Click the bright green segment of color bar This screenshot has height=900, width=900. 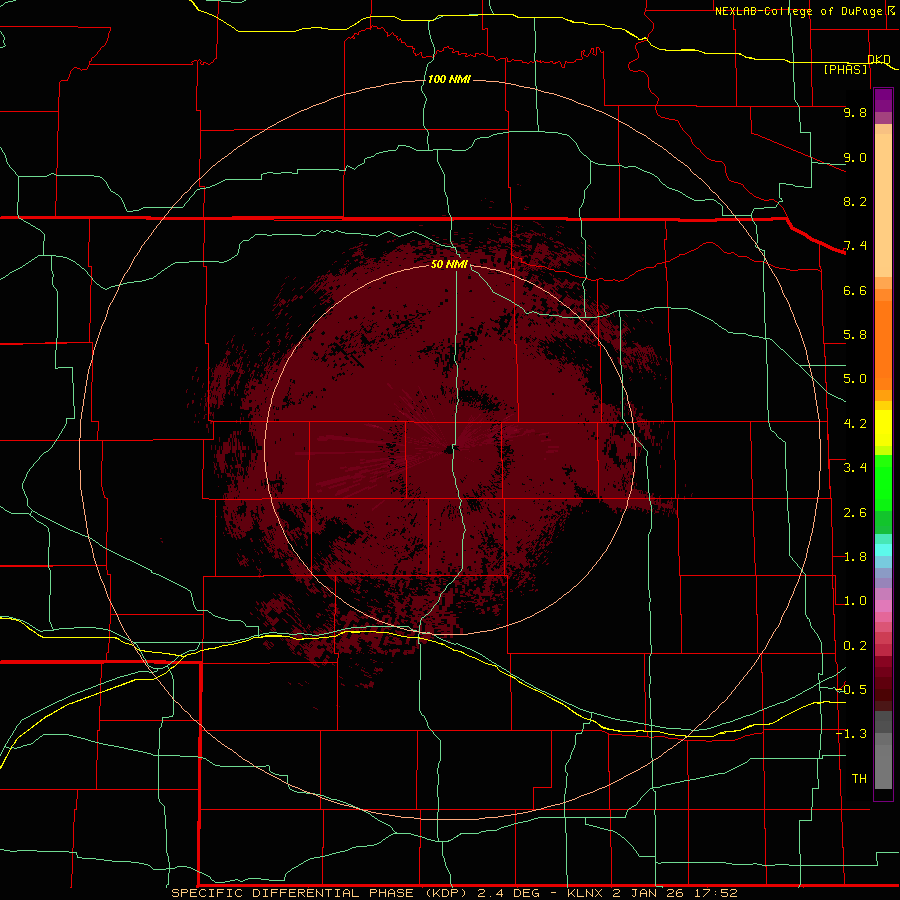(x=883, y=483)
